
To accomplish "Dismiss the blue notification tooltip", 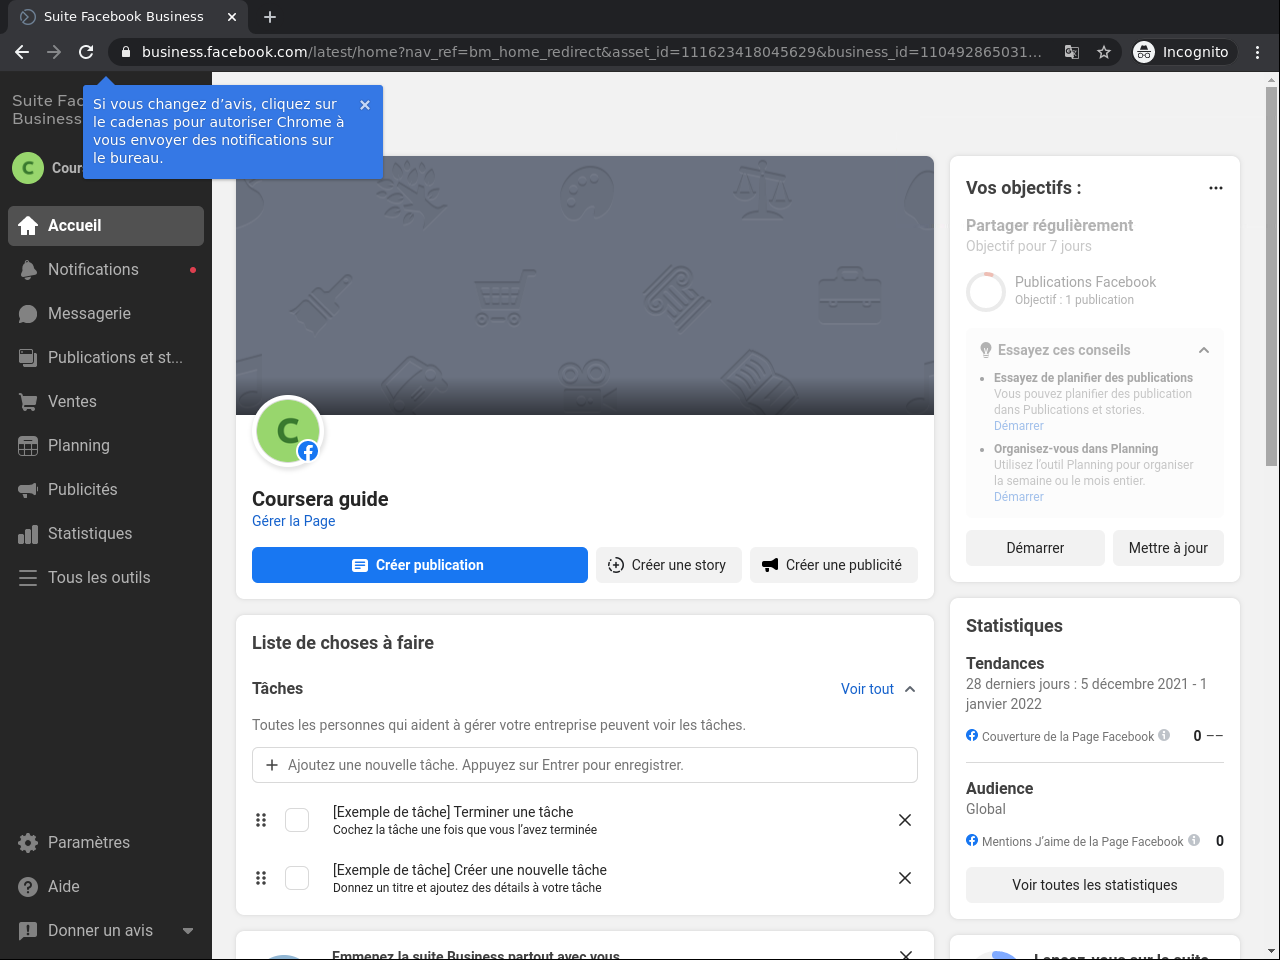I will 365,105.
